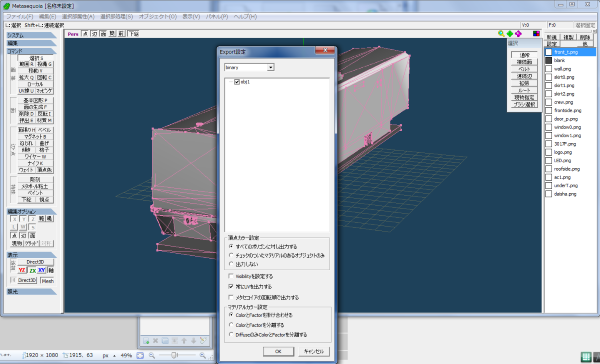This screenshot has height=364, width=600.
Task: Toggle the obj1 checkbox in export tree
Action: 237,82
